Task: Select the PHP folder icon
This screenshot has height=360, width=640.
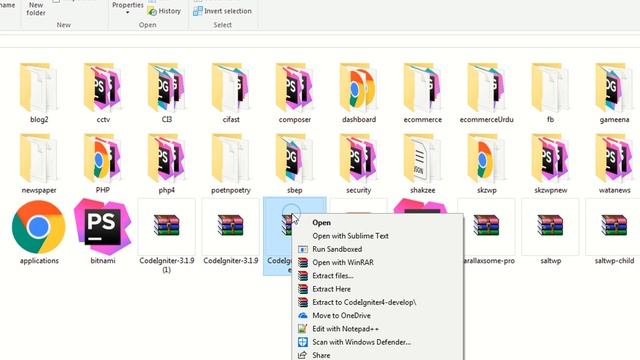Action: point(103,158)
